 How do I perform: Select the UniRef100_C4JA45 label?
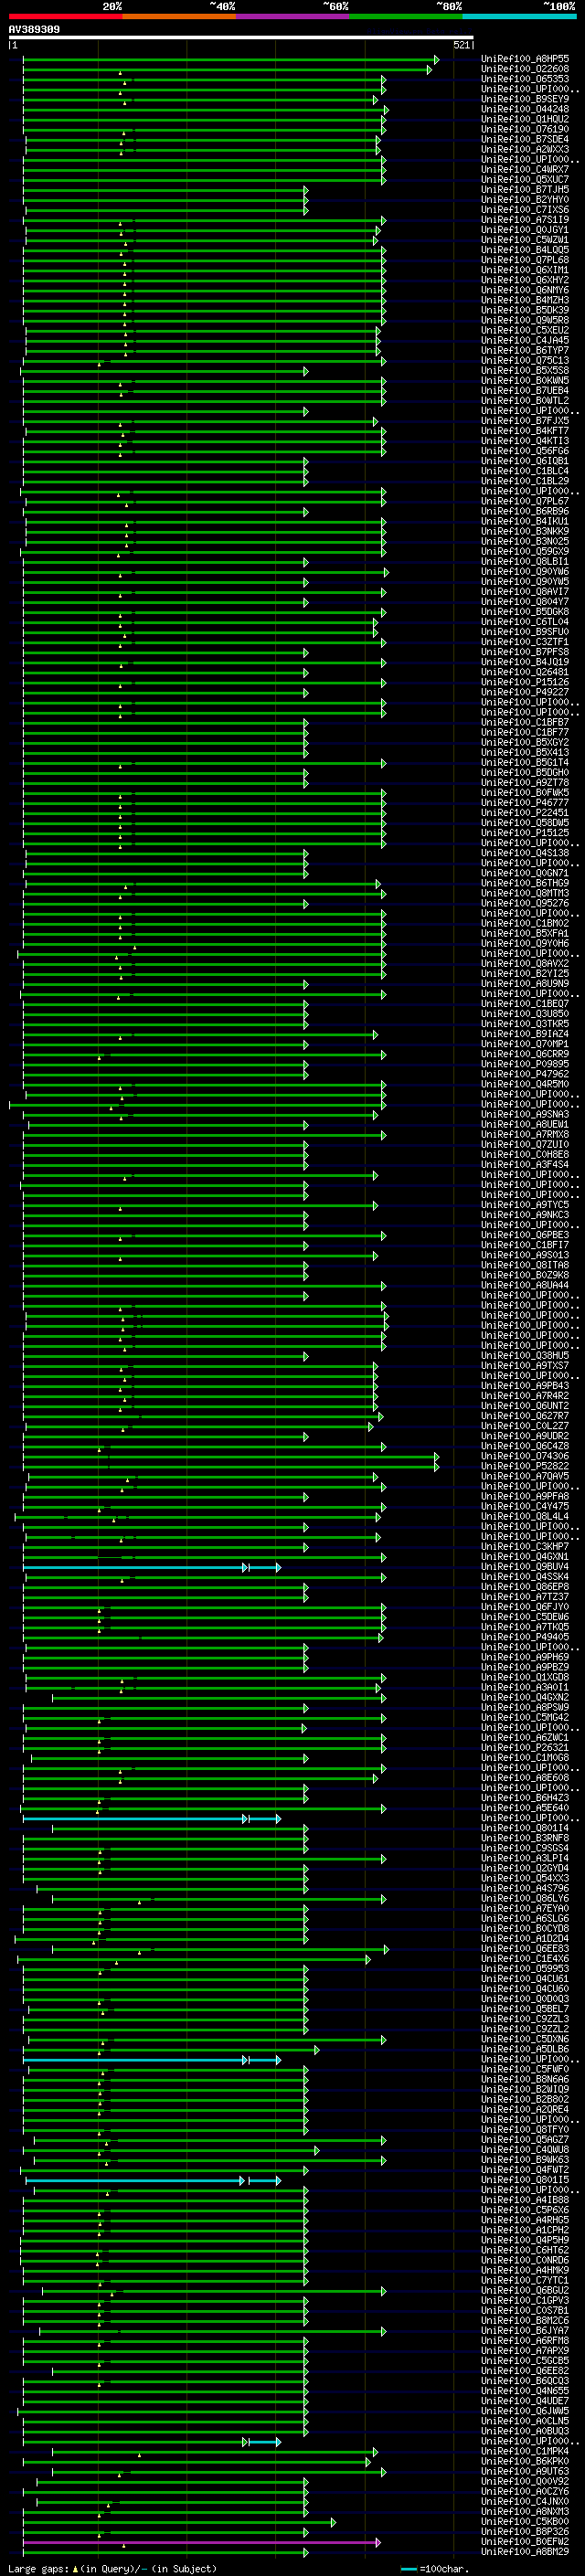click(x=524, y=340)
